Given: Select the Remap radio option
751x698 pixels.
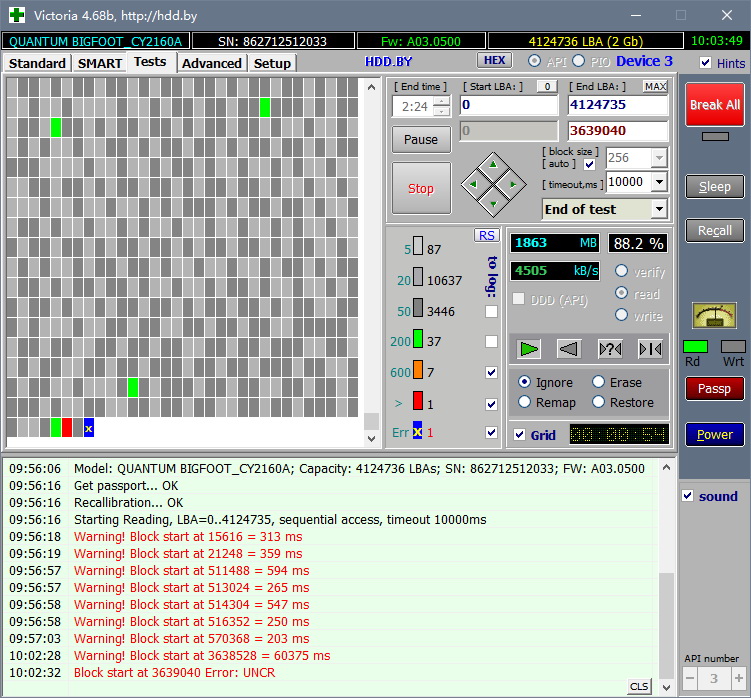Looking at the screenshot, I should (525, 402).
